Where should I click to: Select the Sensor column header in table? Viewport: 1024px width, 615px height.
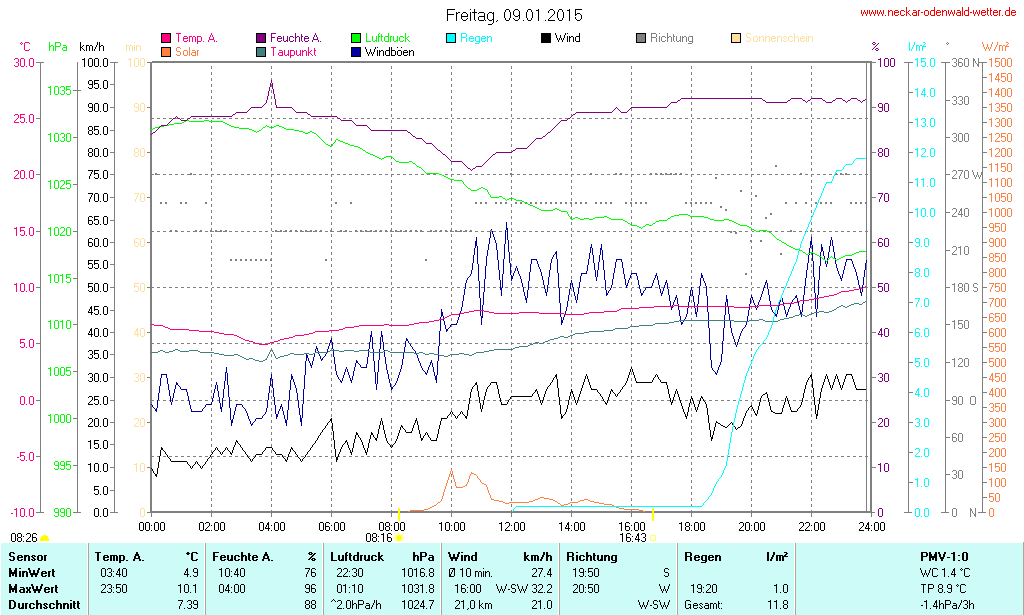[x=28, y=556]
